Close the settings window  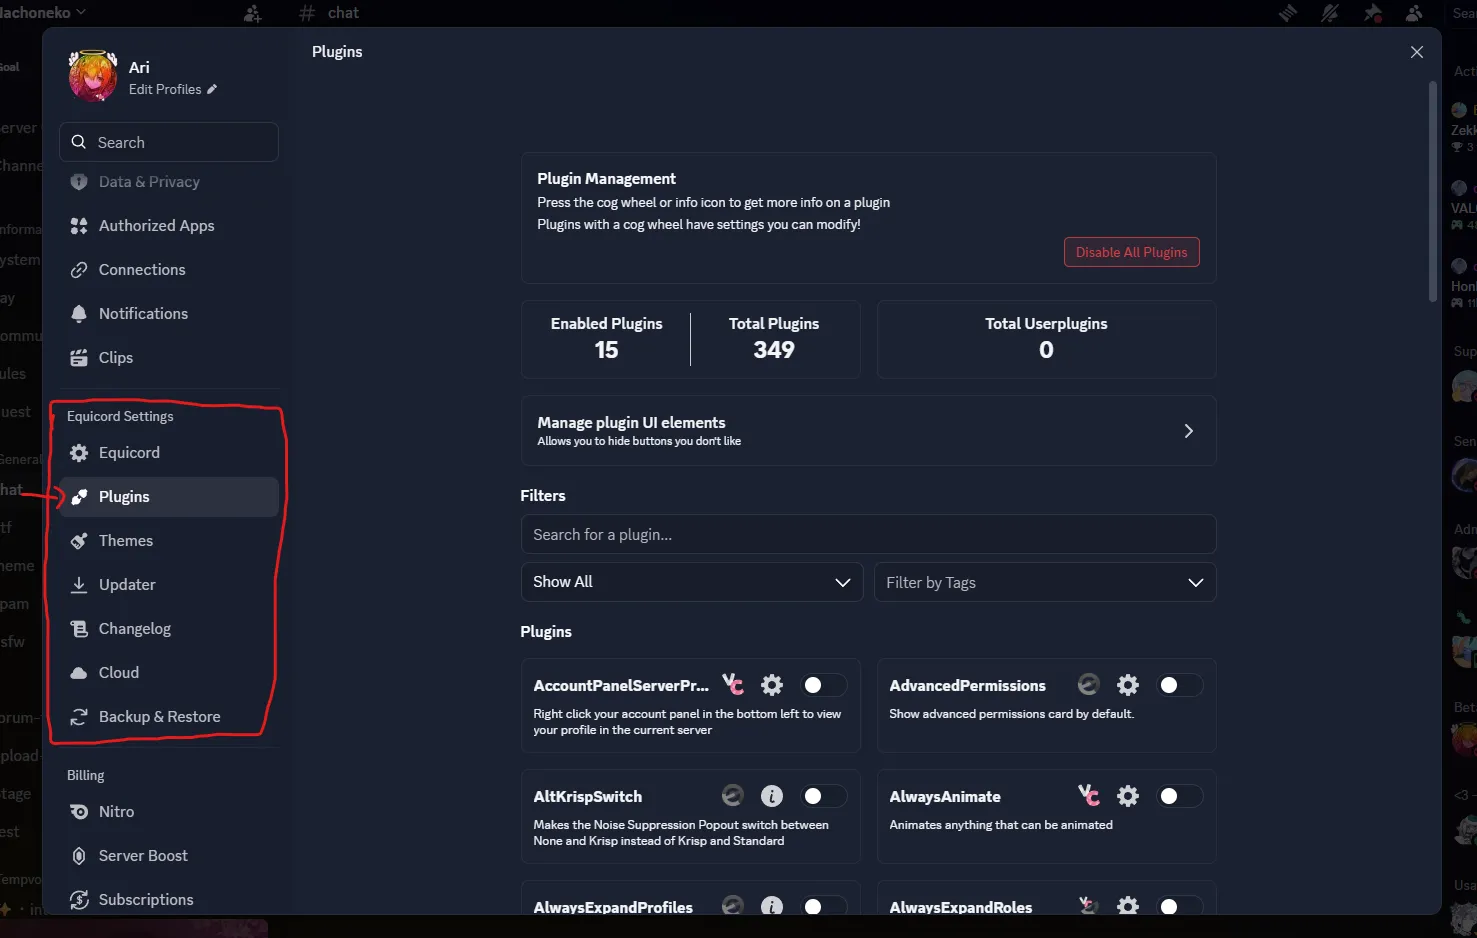pyautogui.click(x=1417, y=52)
